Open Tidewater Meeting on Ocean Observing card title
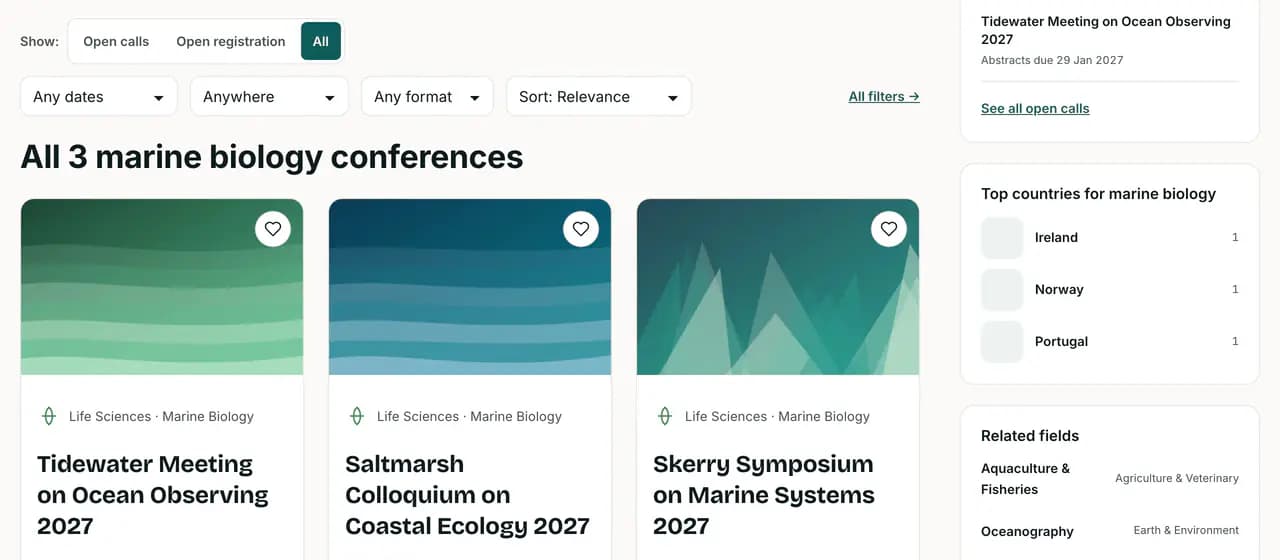This screenshot has height=560, width=1280. 153,495
